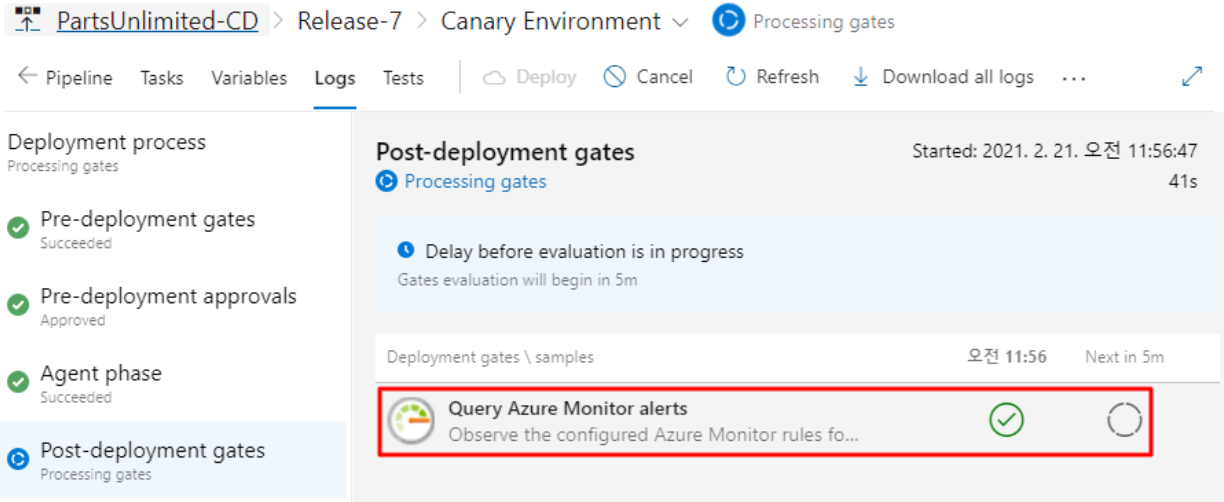The height and width of the screenshot is (502, 1224).
Task: Switch to the Variables tab
Action: click(249, 77)
